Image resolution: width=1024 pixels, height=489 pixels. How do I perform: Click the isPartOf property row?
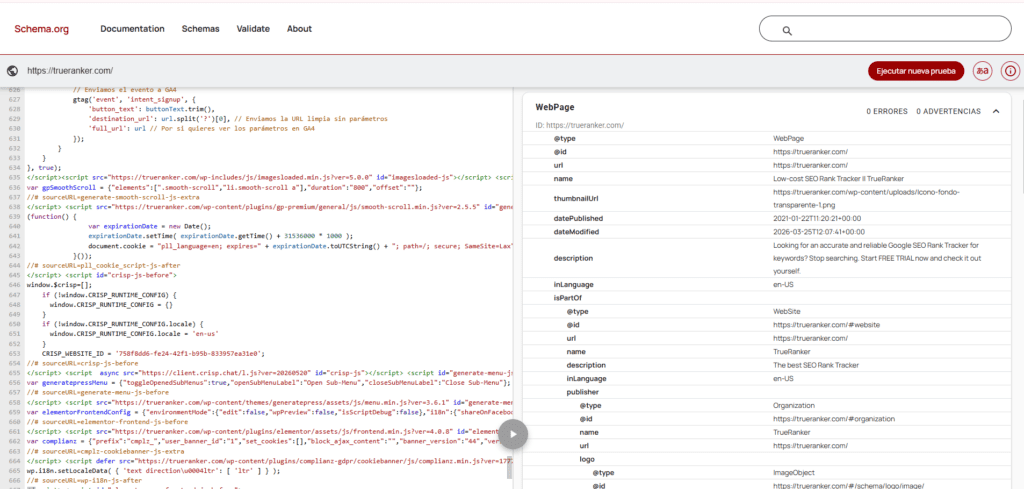point(767,298)
